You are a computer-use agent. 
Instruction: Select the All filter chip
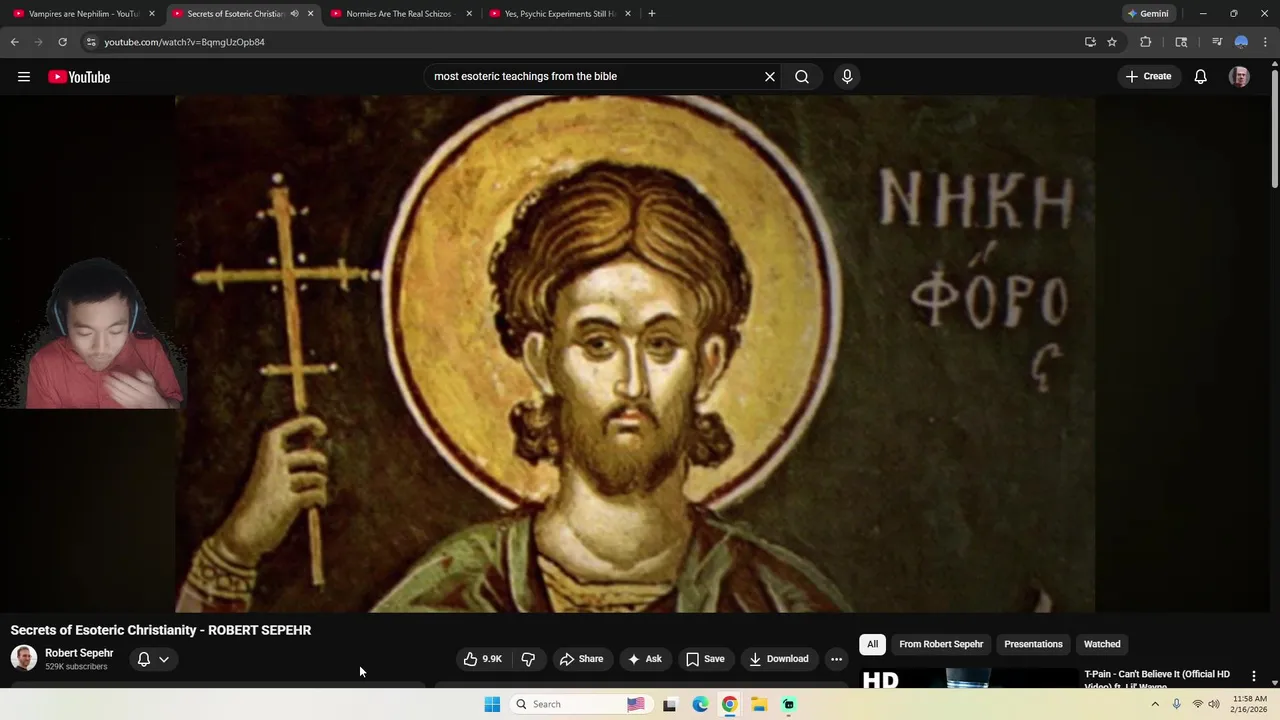coord(872,644)
